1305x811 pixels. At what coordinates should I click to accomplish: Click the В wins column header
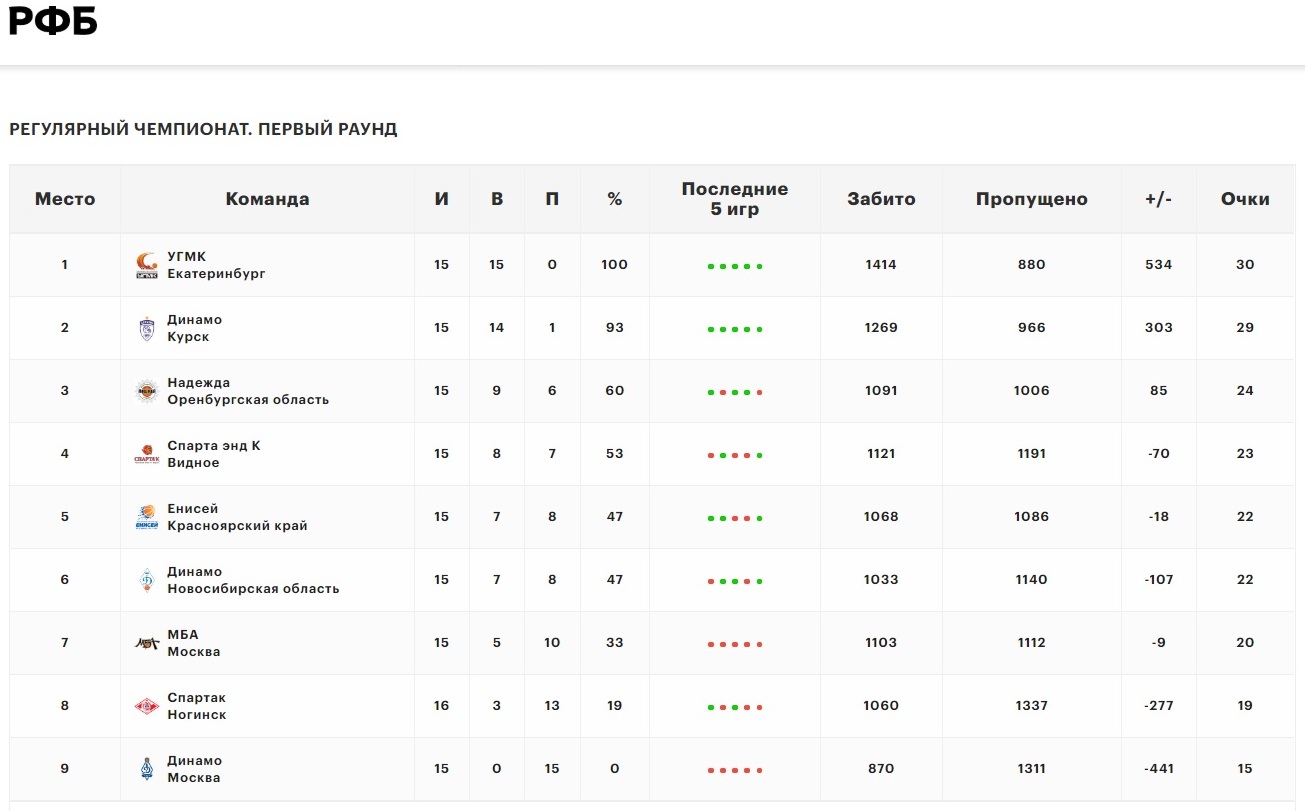497,199
